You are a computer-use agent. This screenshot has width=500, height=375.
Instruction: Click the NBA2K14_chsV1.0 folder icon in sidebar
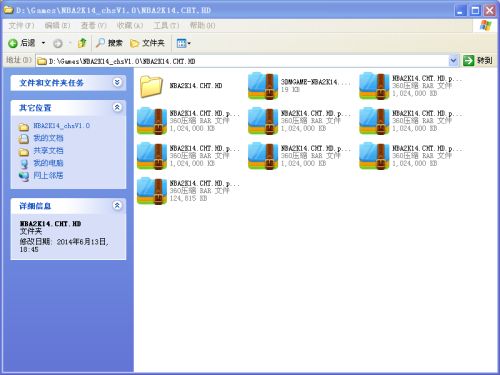click(x=24, y=127)
